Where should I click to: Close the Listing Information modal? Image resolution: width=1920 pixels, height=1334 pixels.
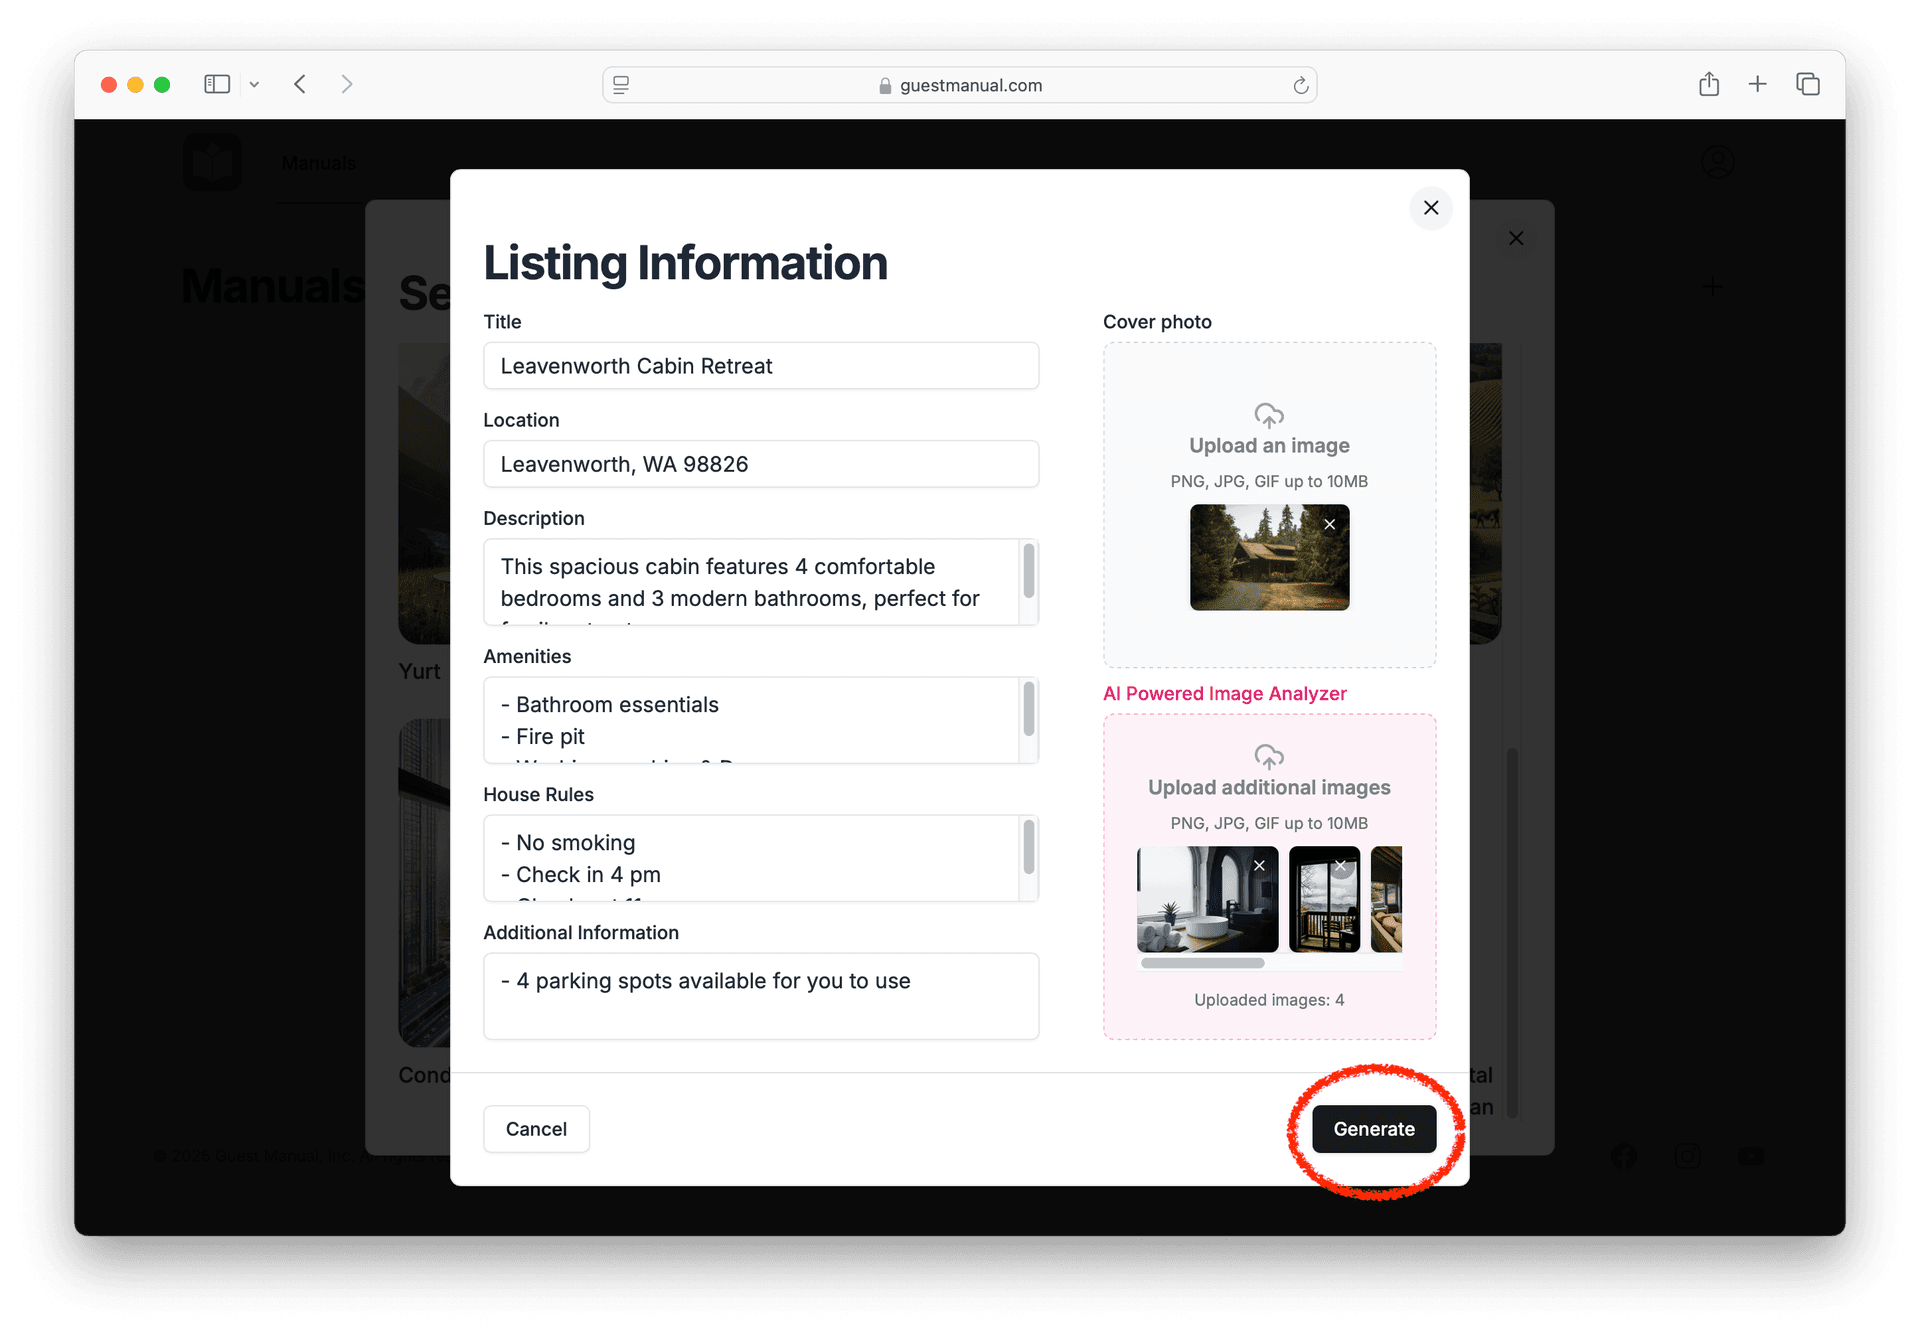(1430, 207)
